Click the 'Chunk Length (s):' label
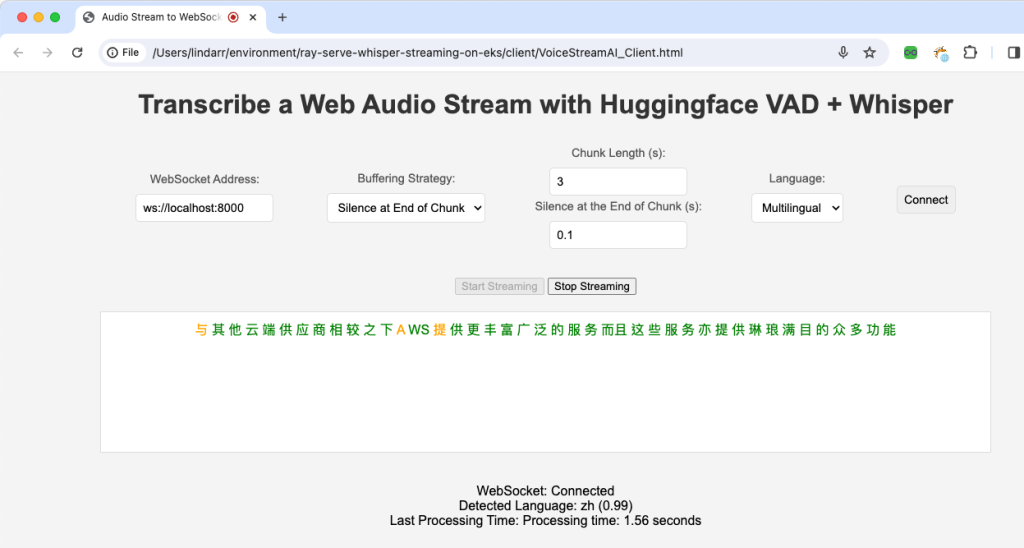The image size is (1024, 548). (618, 153)
